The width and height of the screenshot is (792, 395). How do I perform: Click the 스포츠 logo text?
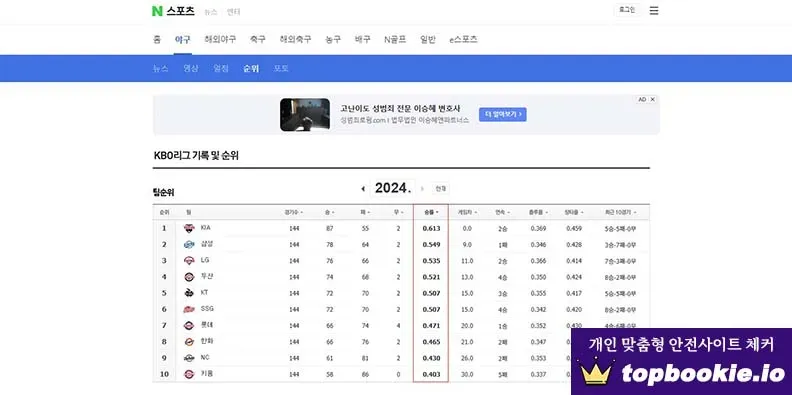click(180, 11)
